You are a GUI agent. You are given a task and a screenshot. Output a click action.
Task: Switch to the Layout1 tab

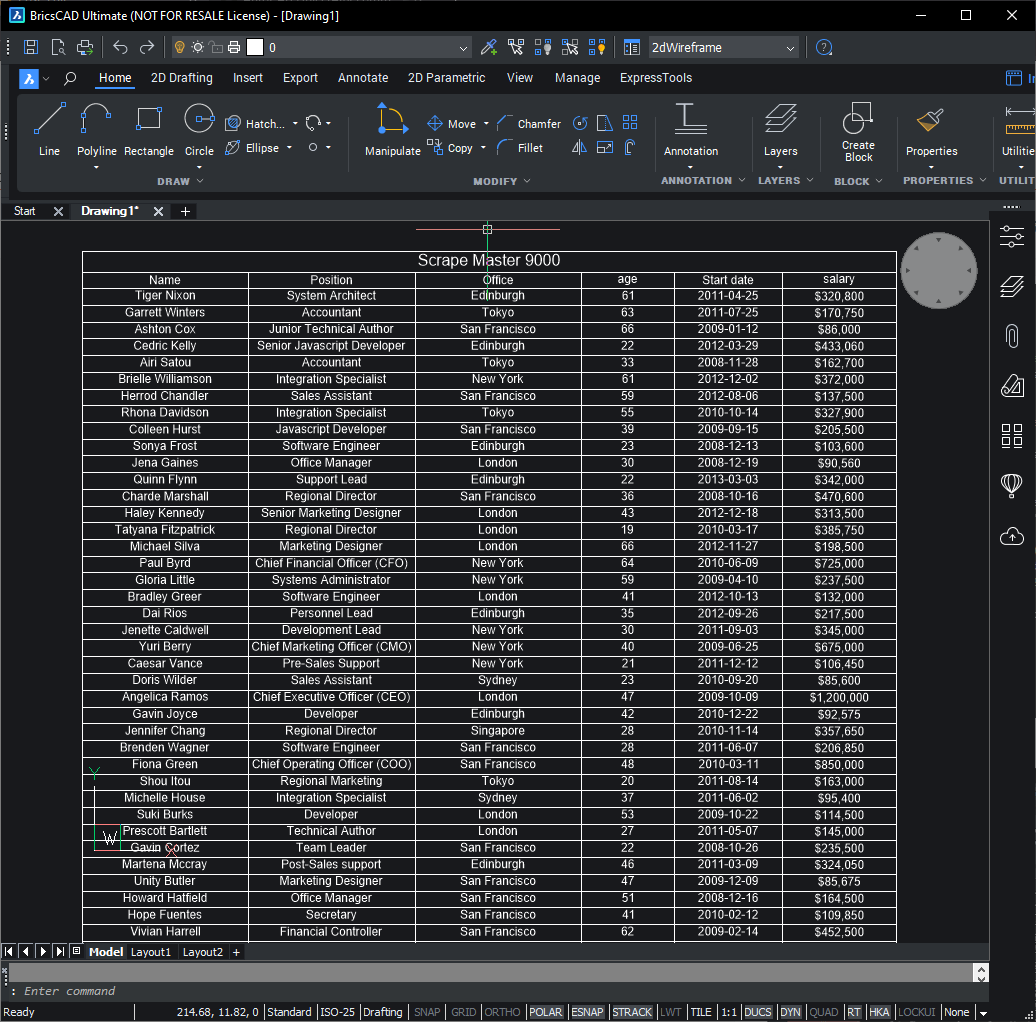coord(151,952)
